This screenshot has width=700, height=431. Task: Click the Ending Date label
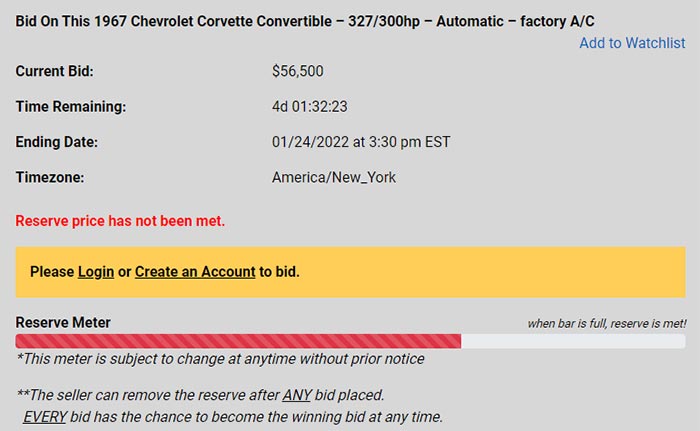click(57, 142)
